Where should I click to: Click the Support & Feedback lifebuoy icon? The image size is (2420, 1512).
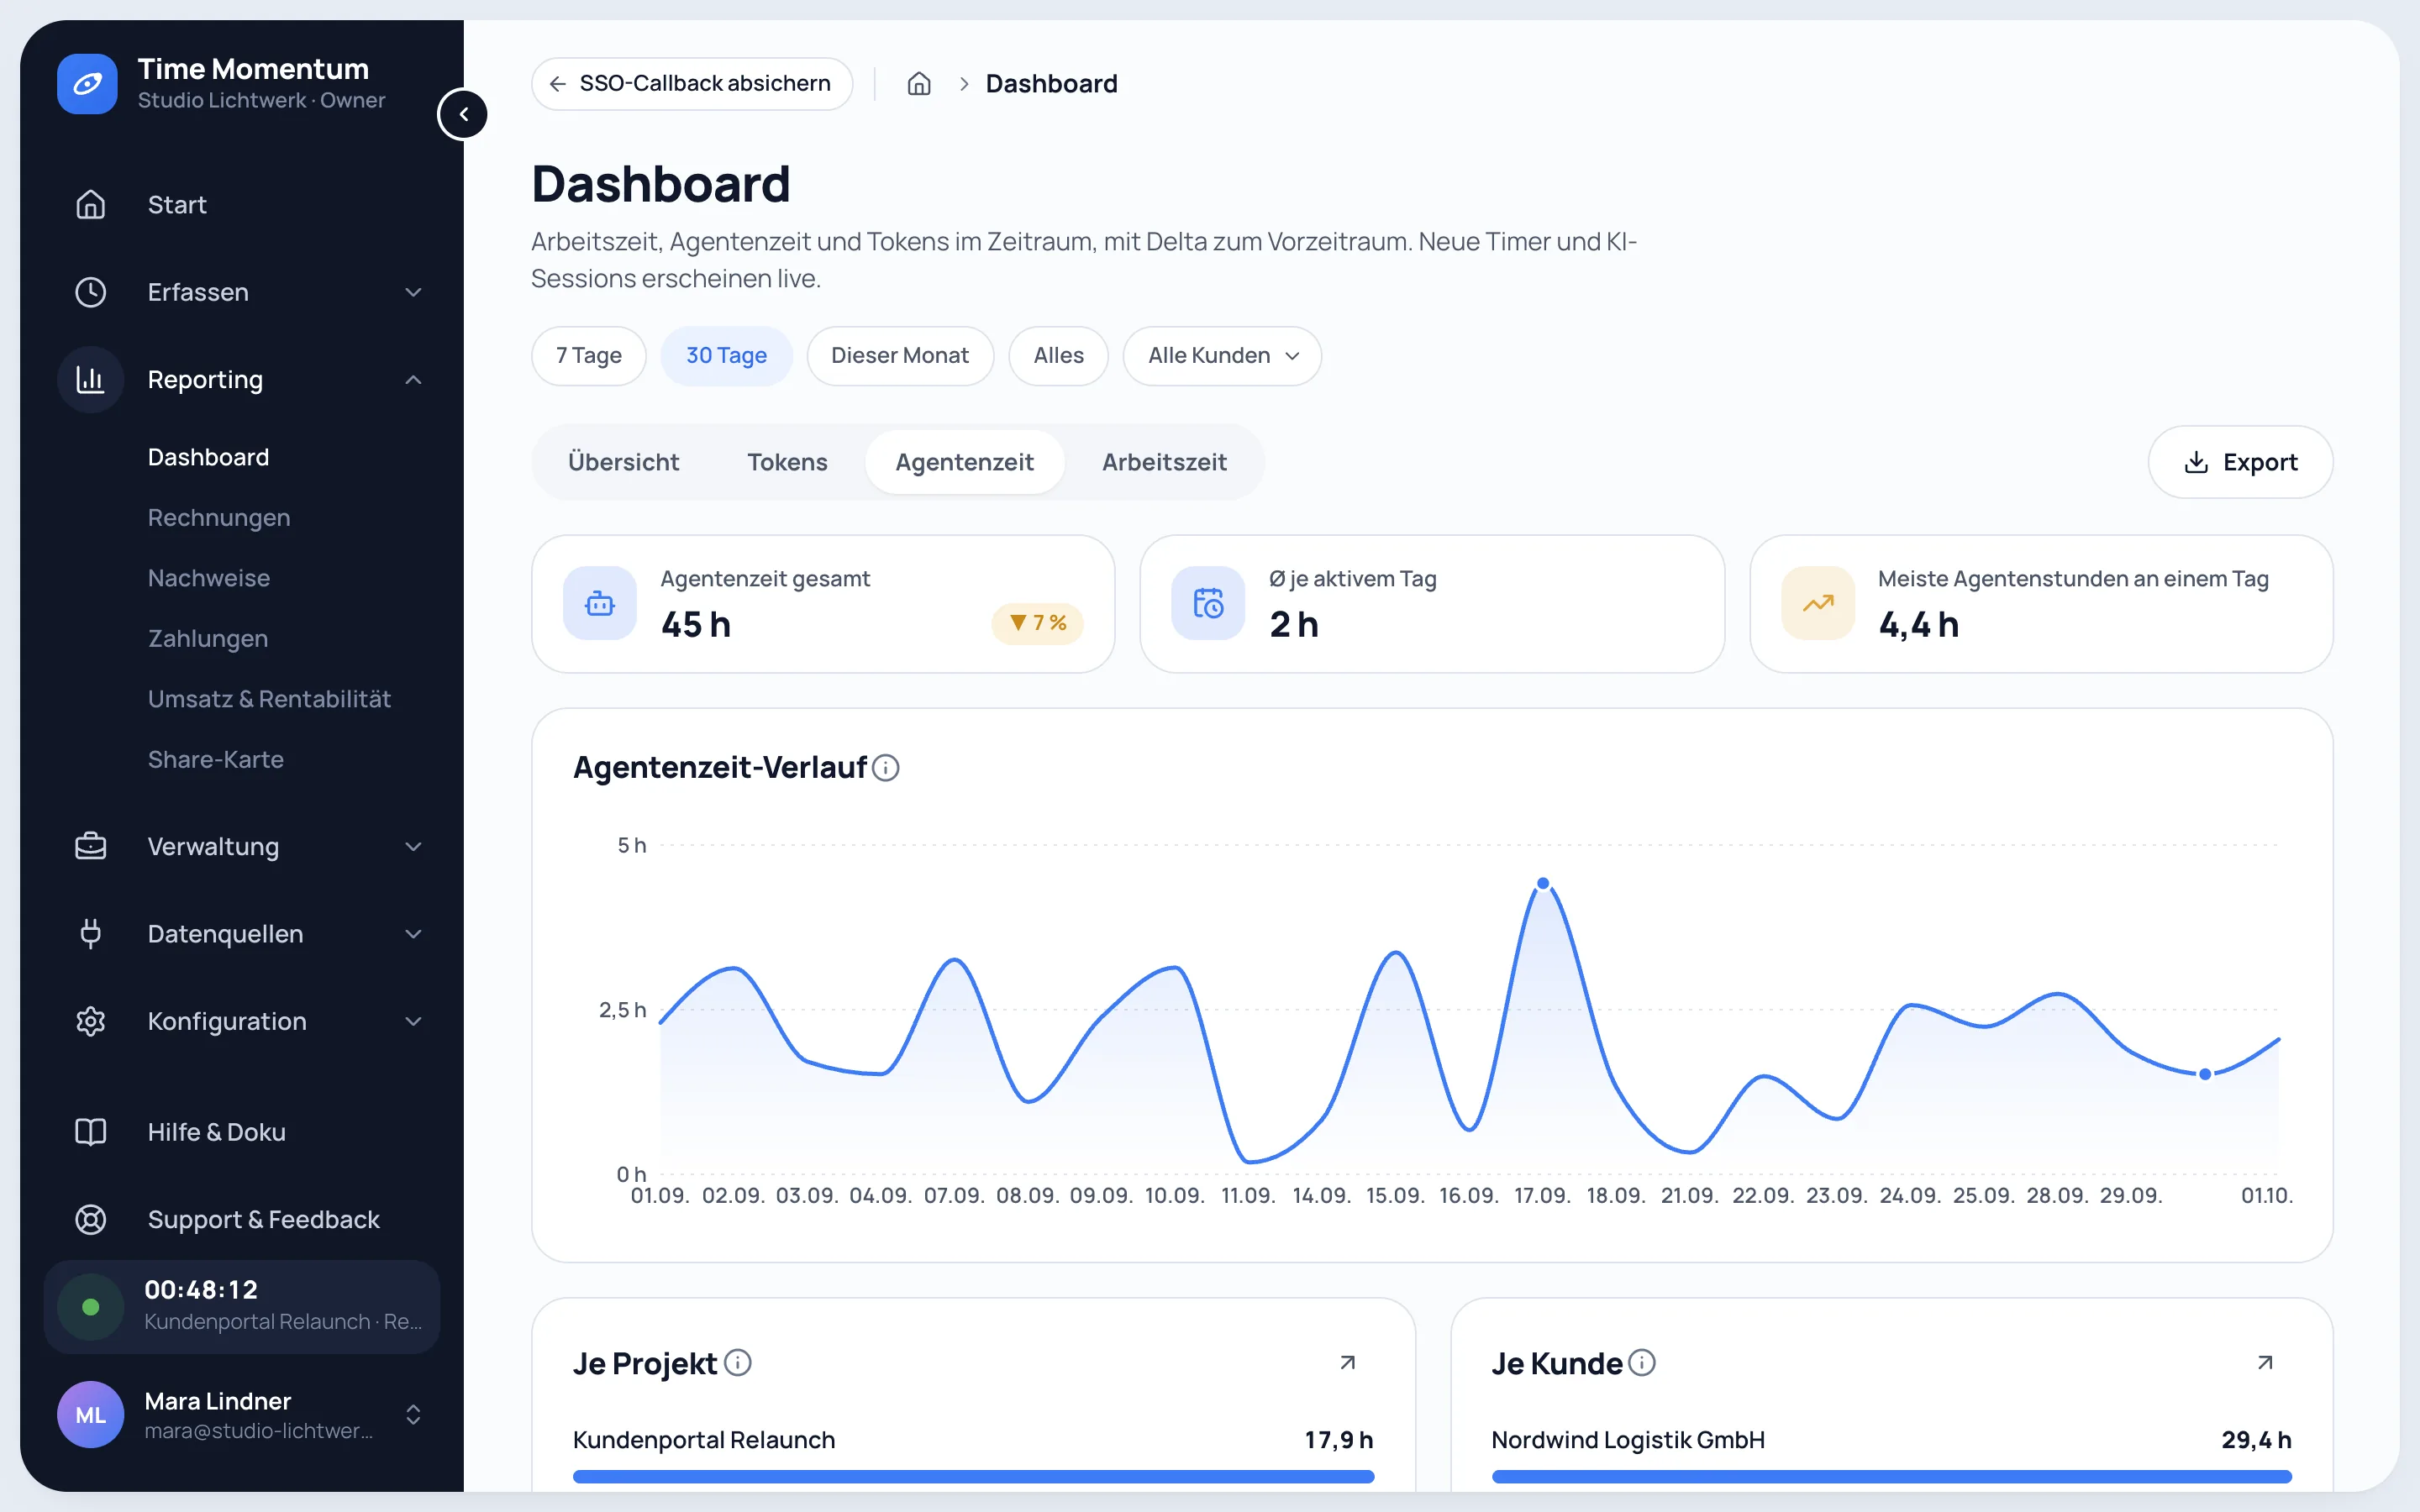pyautogui.click(x=91, y=1219)
